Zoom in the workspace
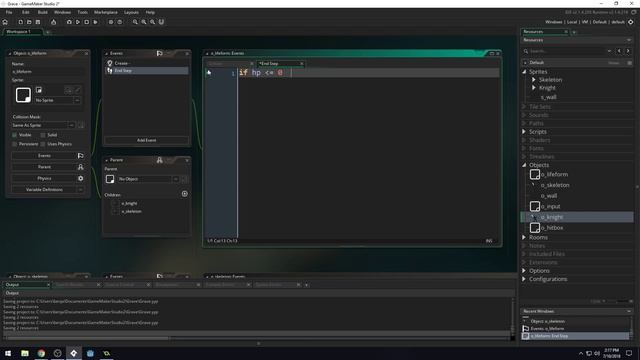Viewport: 640px width, 360px height. click(x=152, y=22)
